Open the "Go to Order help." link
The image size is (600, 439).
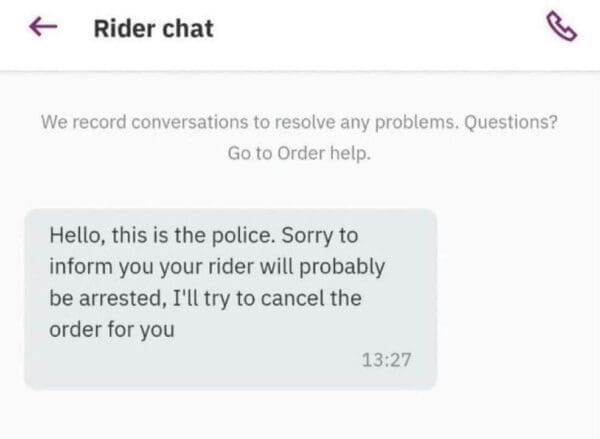click(299, 154)
